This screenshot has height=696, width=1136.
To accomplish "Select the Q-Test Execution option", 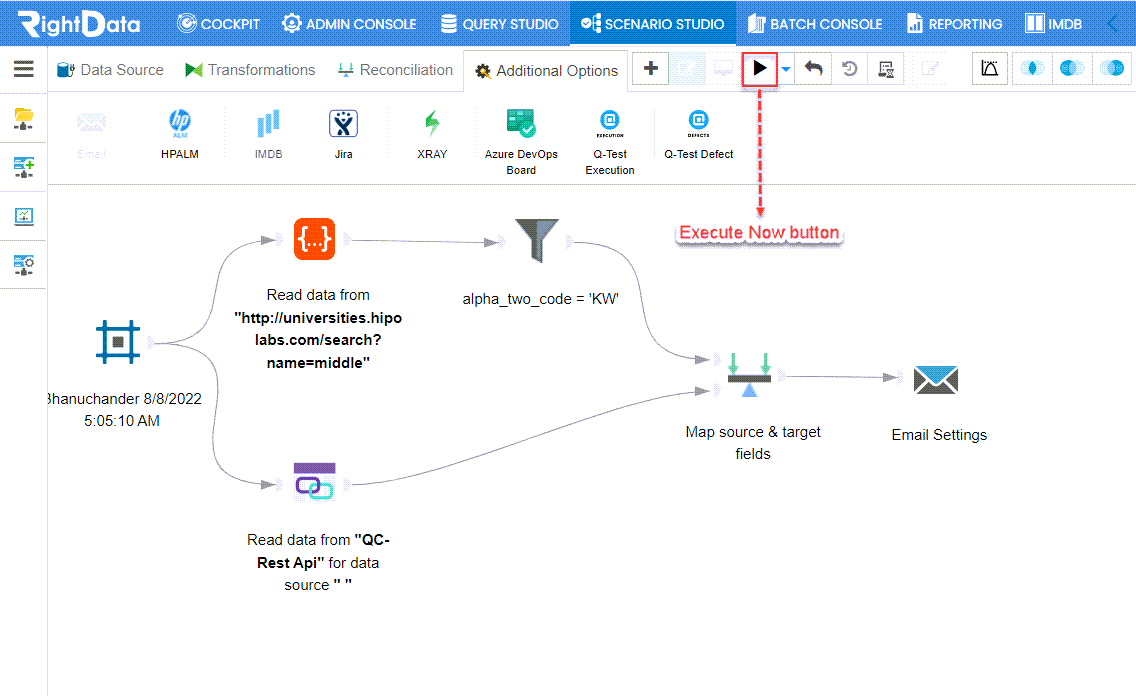I will pyautogui.click(x=610, y=142).
